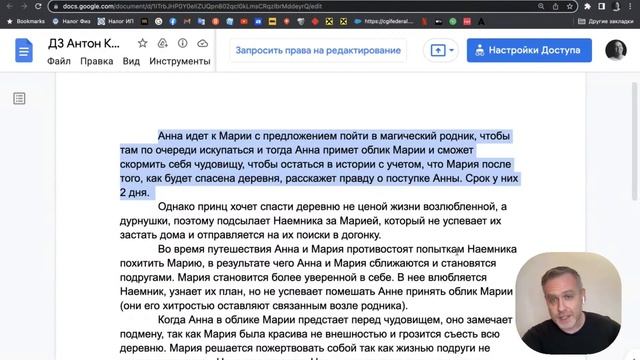Open the Gmail bookmark icon
640x360 pixels.
[x=187, y=21]
